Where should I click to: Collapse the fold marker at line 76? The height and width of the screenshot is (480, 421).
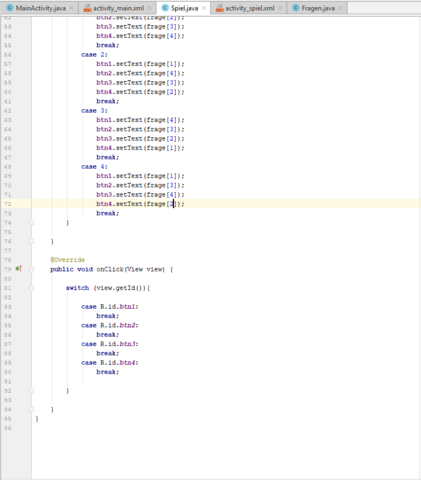(x=31, y=241)
